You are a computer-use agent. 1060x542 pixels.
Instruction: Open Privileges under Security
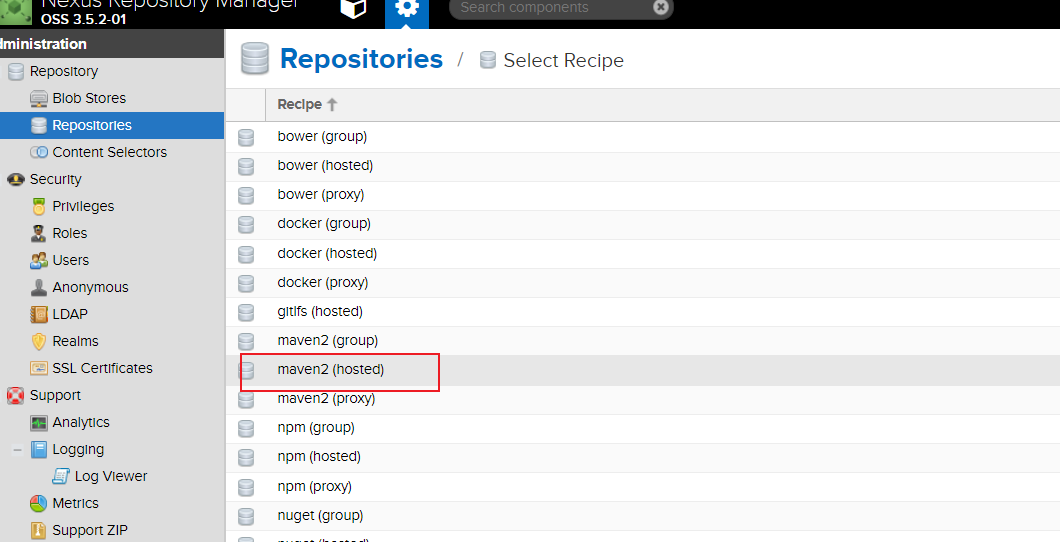(x=83, y=206)
